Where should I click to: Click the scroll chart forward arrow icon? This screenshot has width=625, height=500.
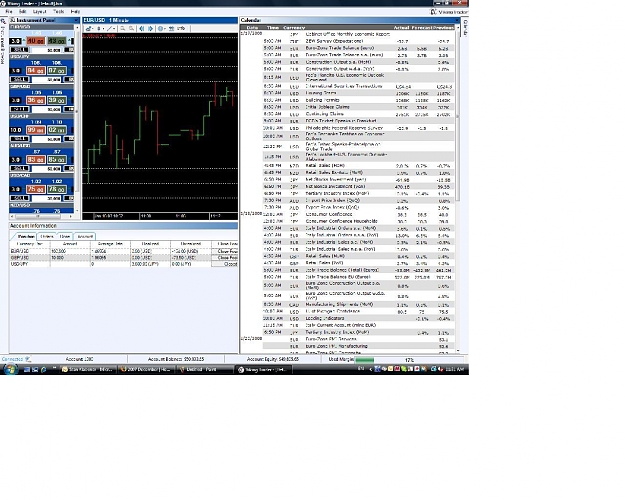[x=150, y=29]
